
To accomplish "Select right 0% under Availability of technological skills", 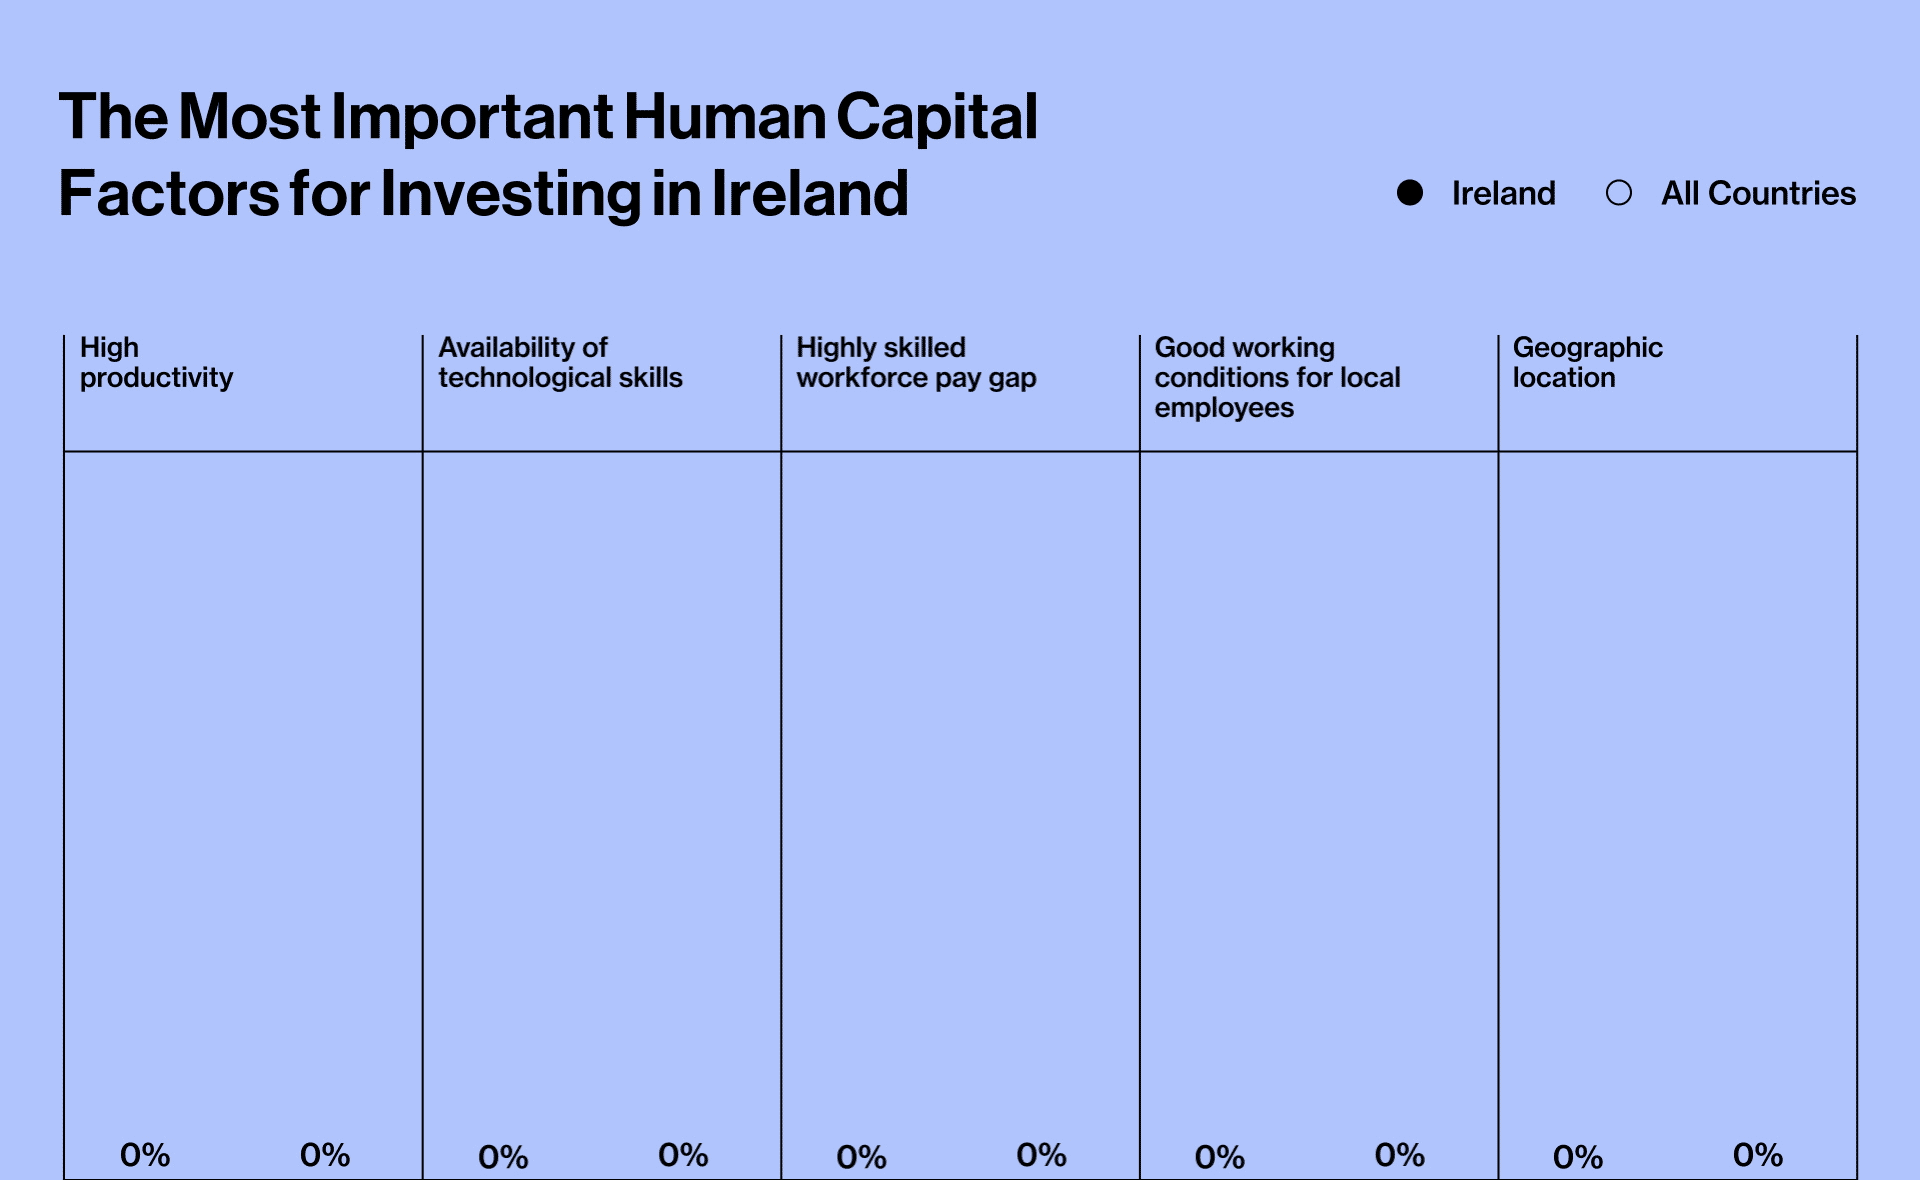I will 683,1156.
